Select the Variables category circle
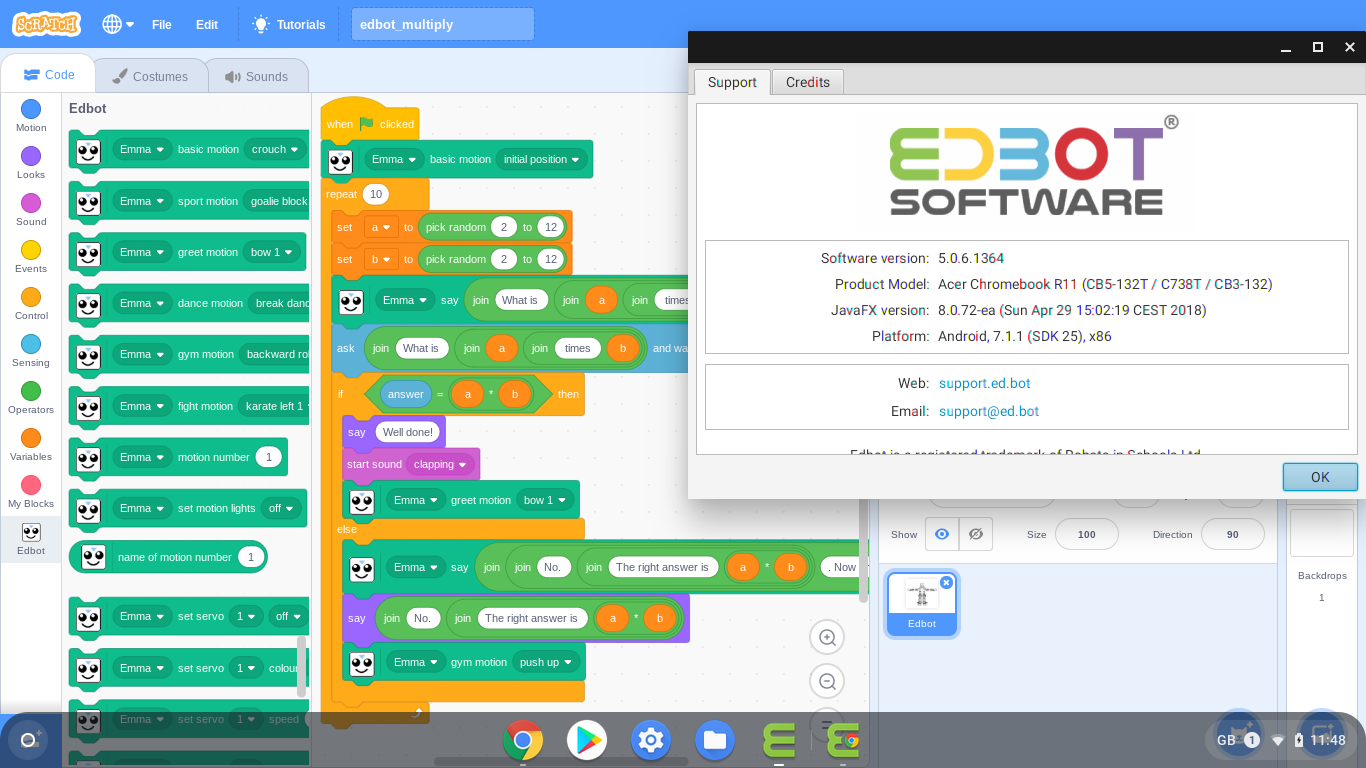 (x=31, y=437)
